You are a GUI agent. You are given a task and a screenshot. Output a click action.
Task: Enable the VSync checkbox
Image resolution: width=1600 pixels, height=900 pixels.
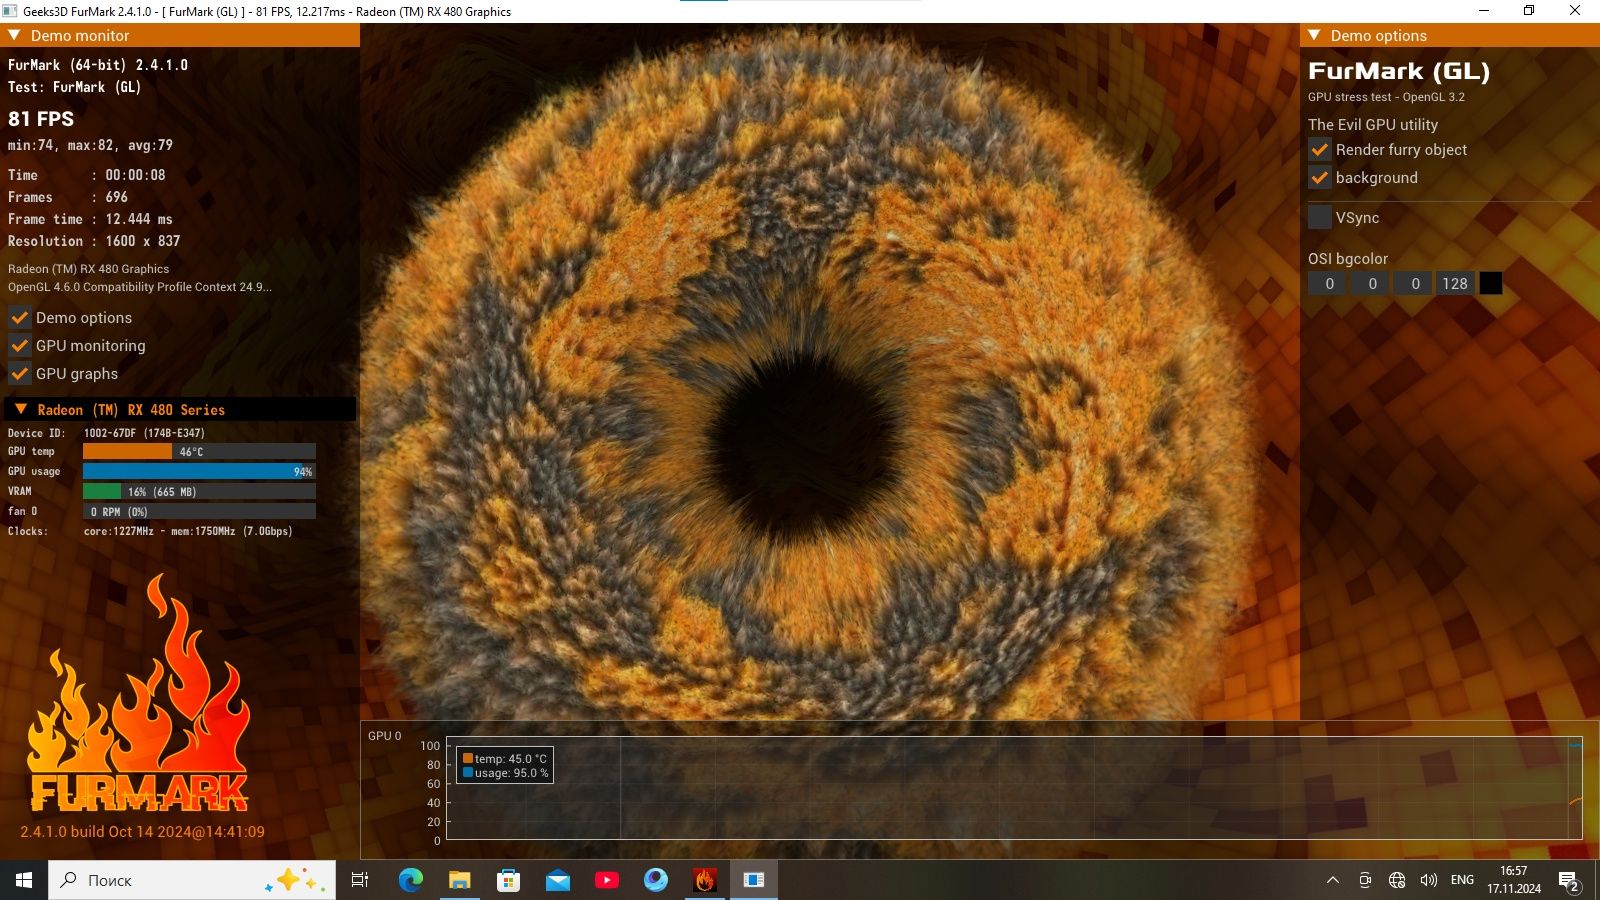(1320, 217)
